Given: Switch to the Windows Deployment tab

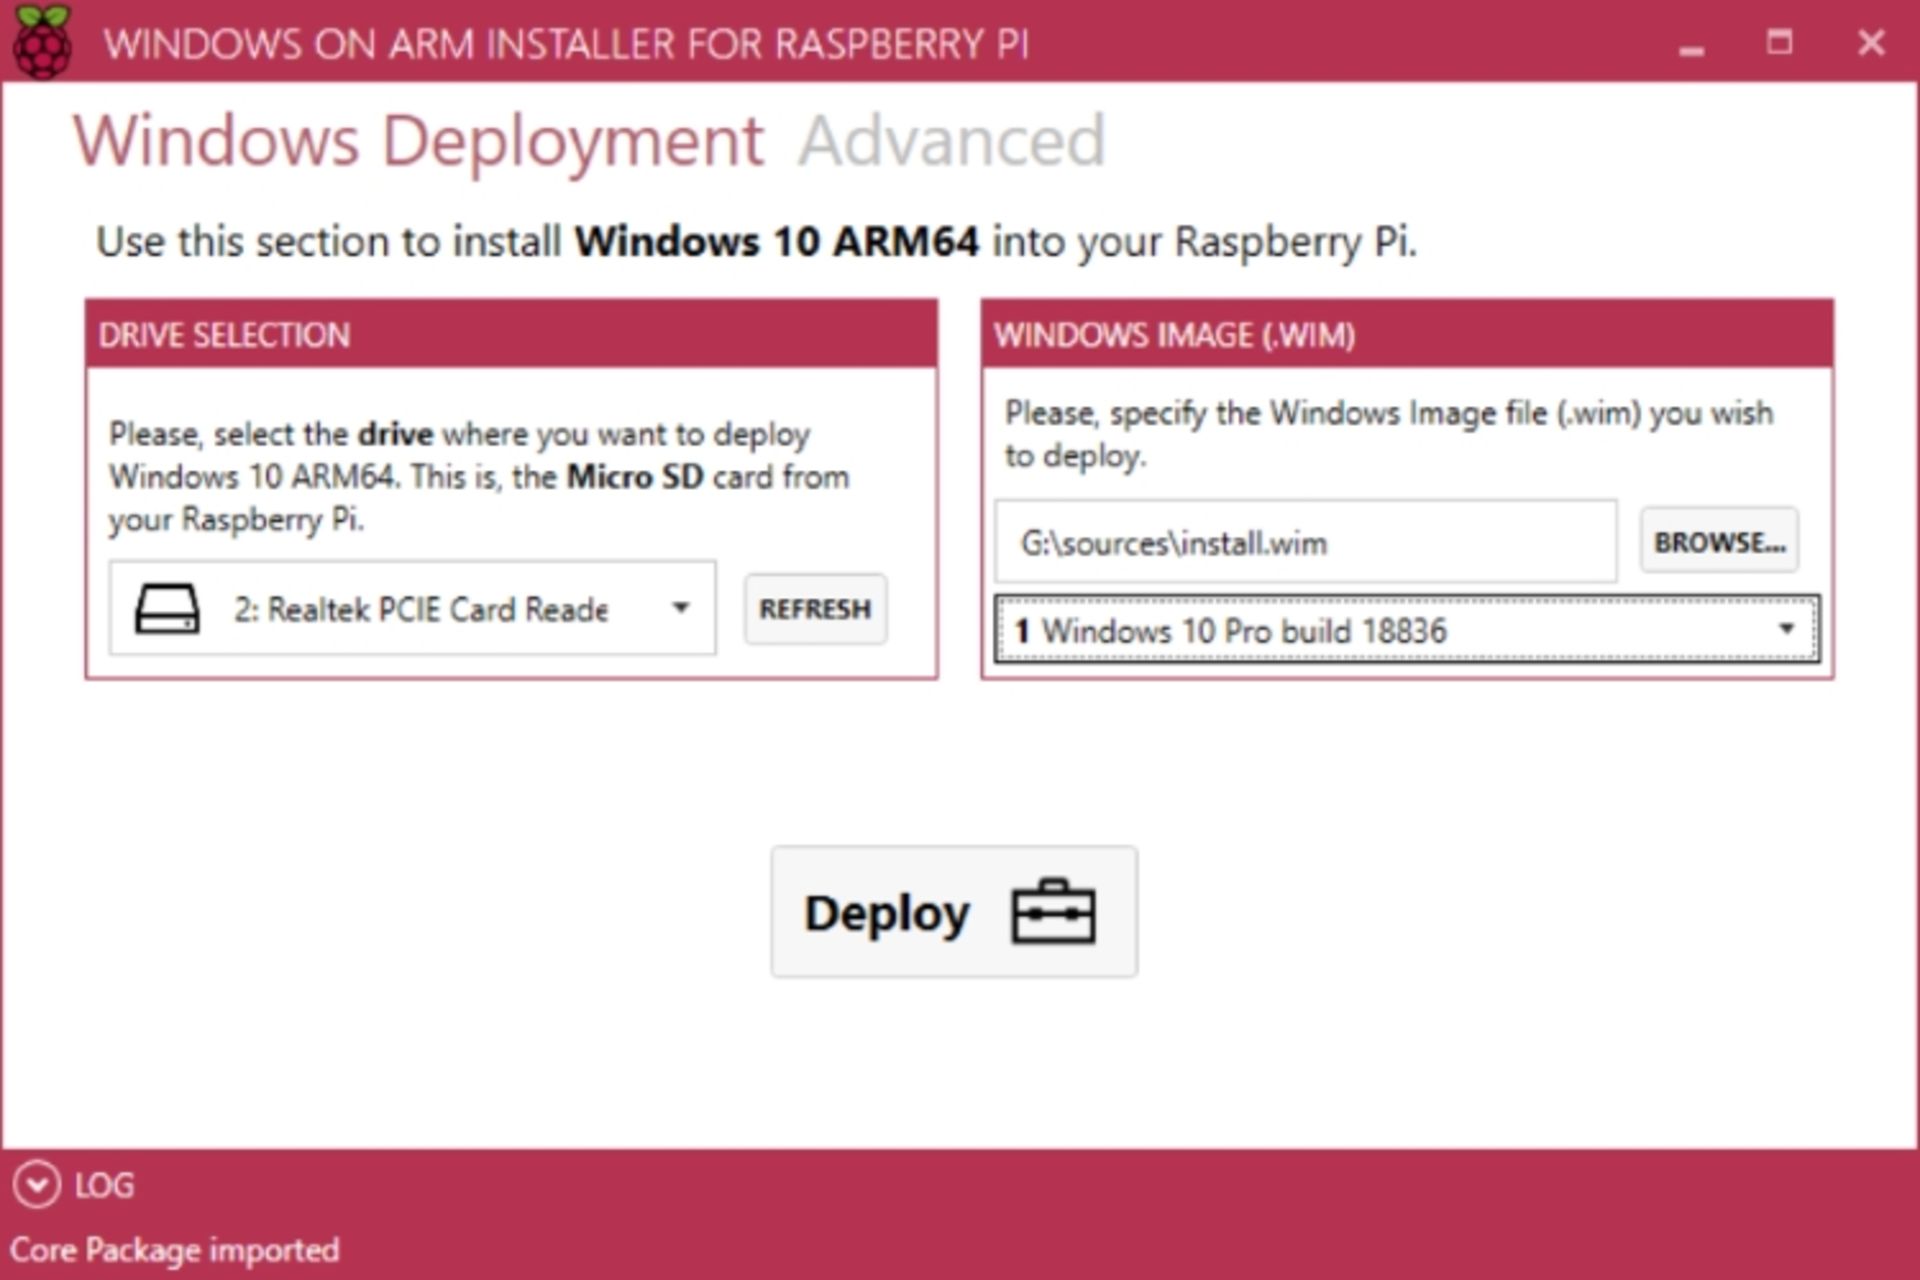Looking at the screenshot, I should [x=418, y=141].
